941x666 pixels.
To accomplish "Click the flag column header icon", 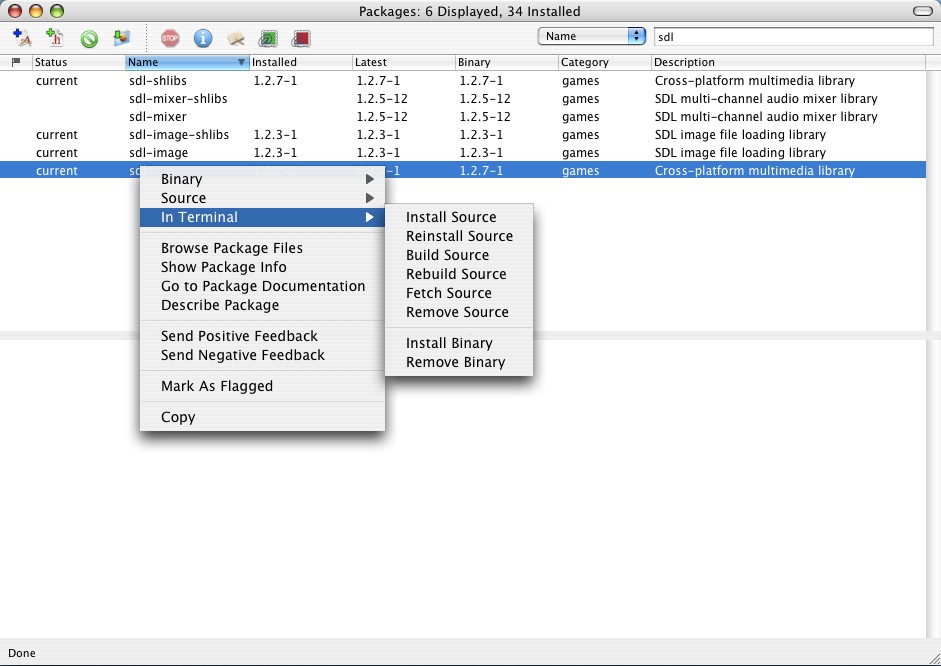I will [16, 62].
